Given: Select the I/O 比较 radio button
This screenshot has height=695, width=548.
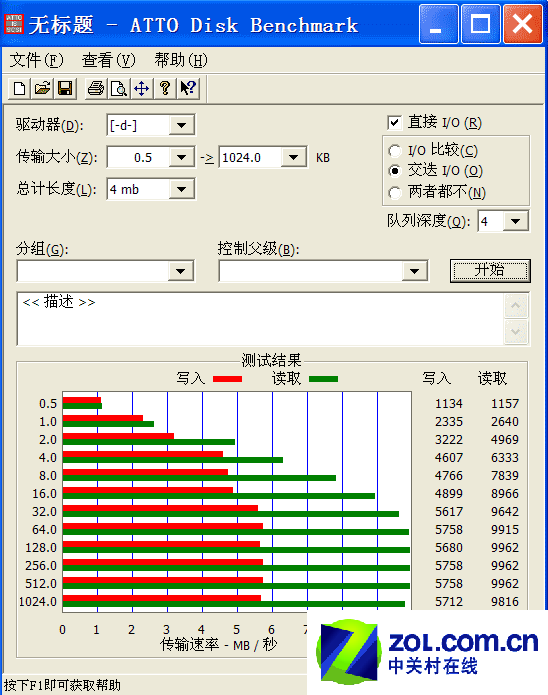Looking at the screenshot, I should (394, 151).
